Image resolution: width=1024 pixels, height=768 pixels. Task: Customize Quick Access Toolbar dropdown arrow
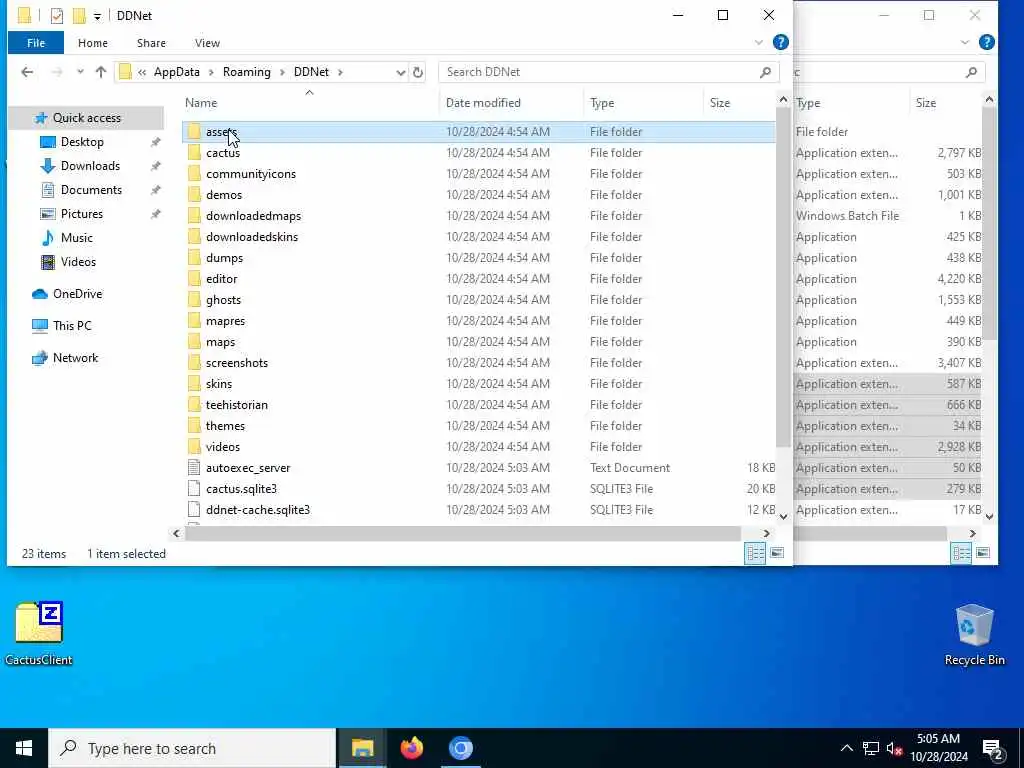97,16
